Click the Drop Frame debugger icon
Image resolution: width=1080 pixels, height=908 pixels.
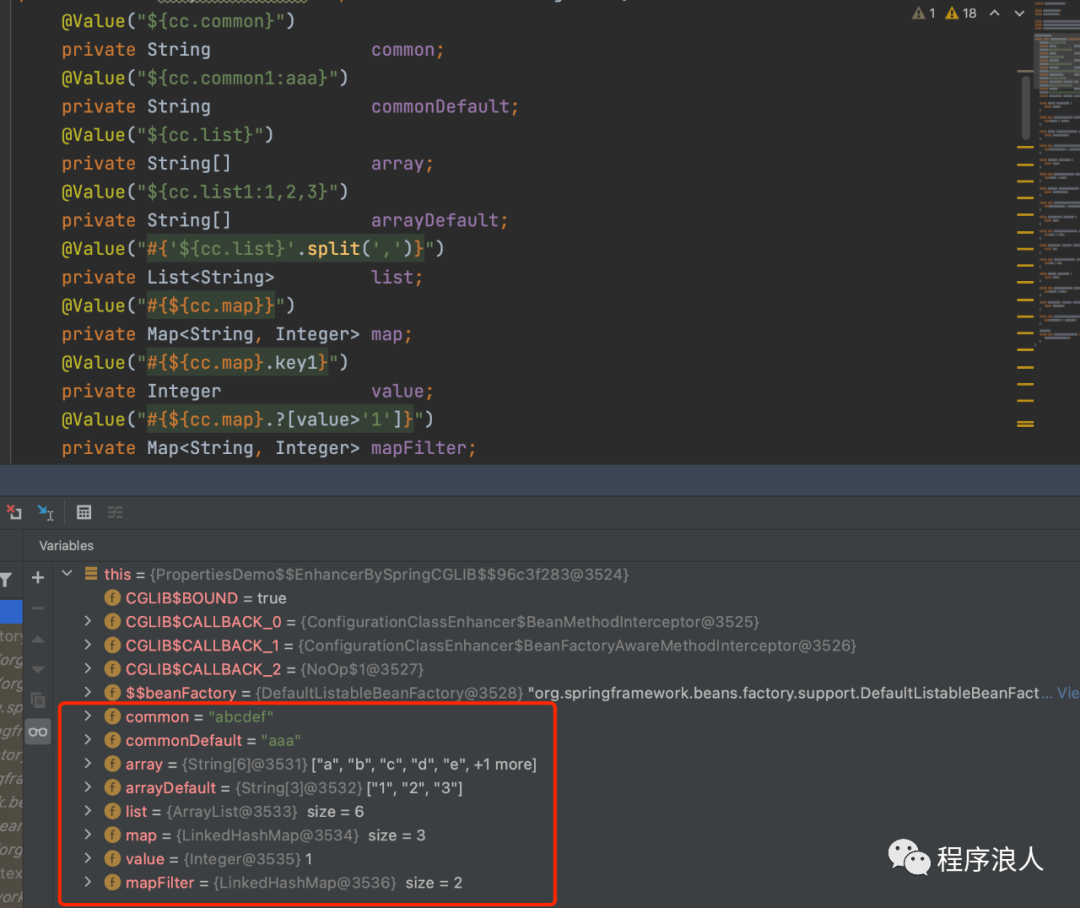pyautogui.click(x=14, y=512)
